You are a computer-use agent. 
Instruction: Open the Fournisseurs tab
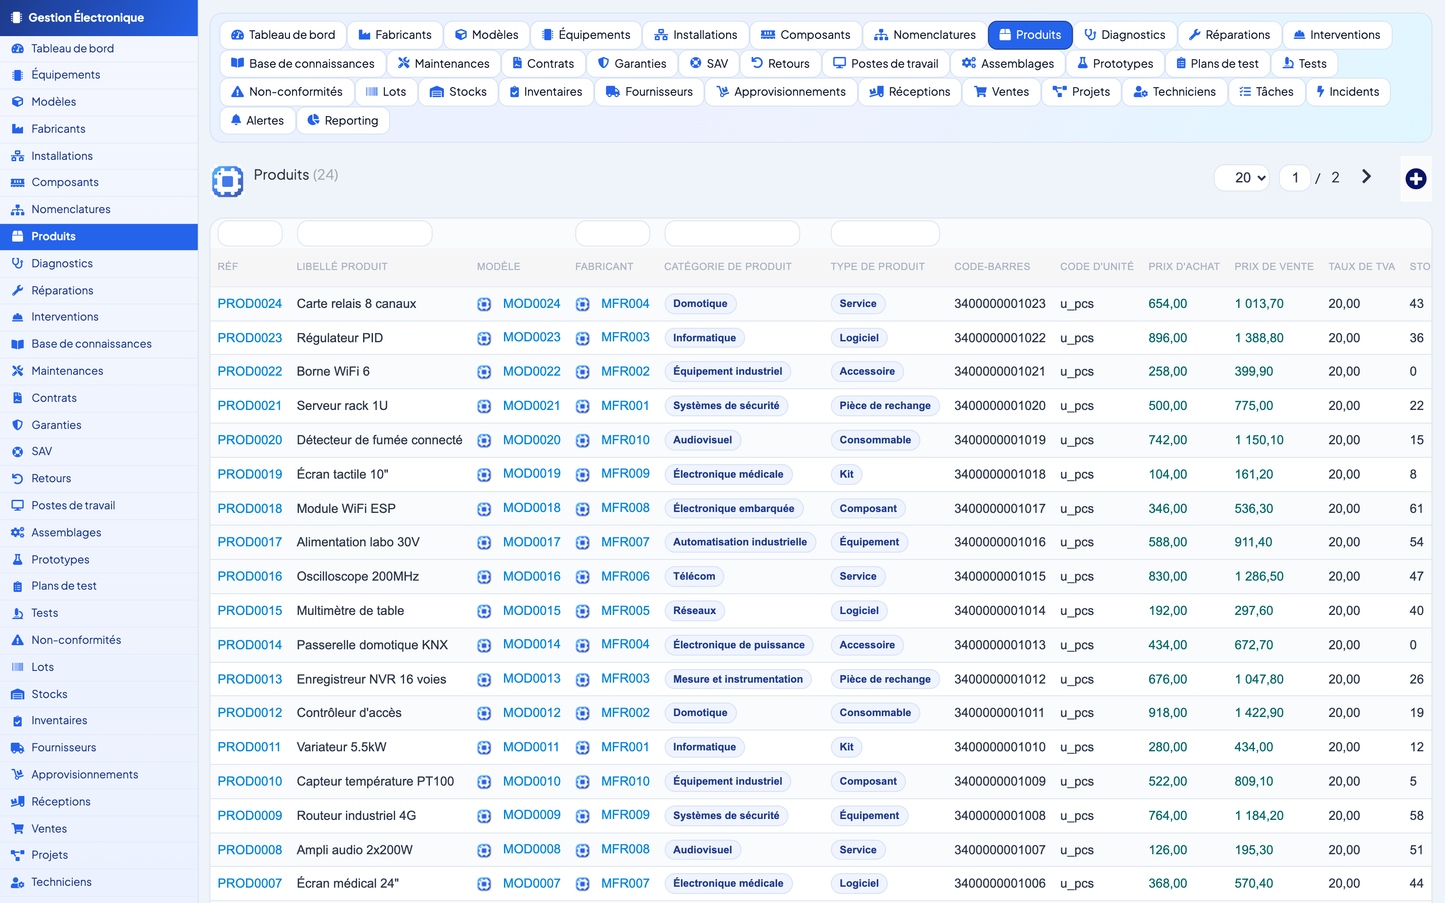pos(649,92)
